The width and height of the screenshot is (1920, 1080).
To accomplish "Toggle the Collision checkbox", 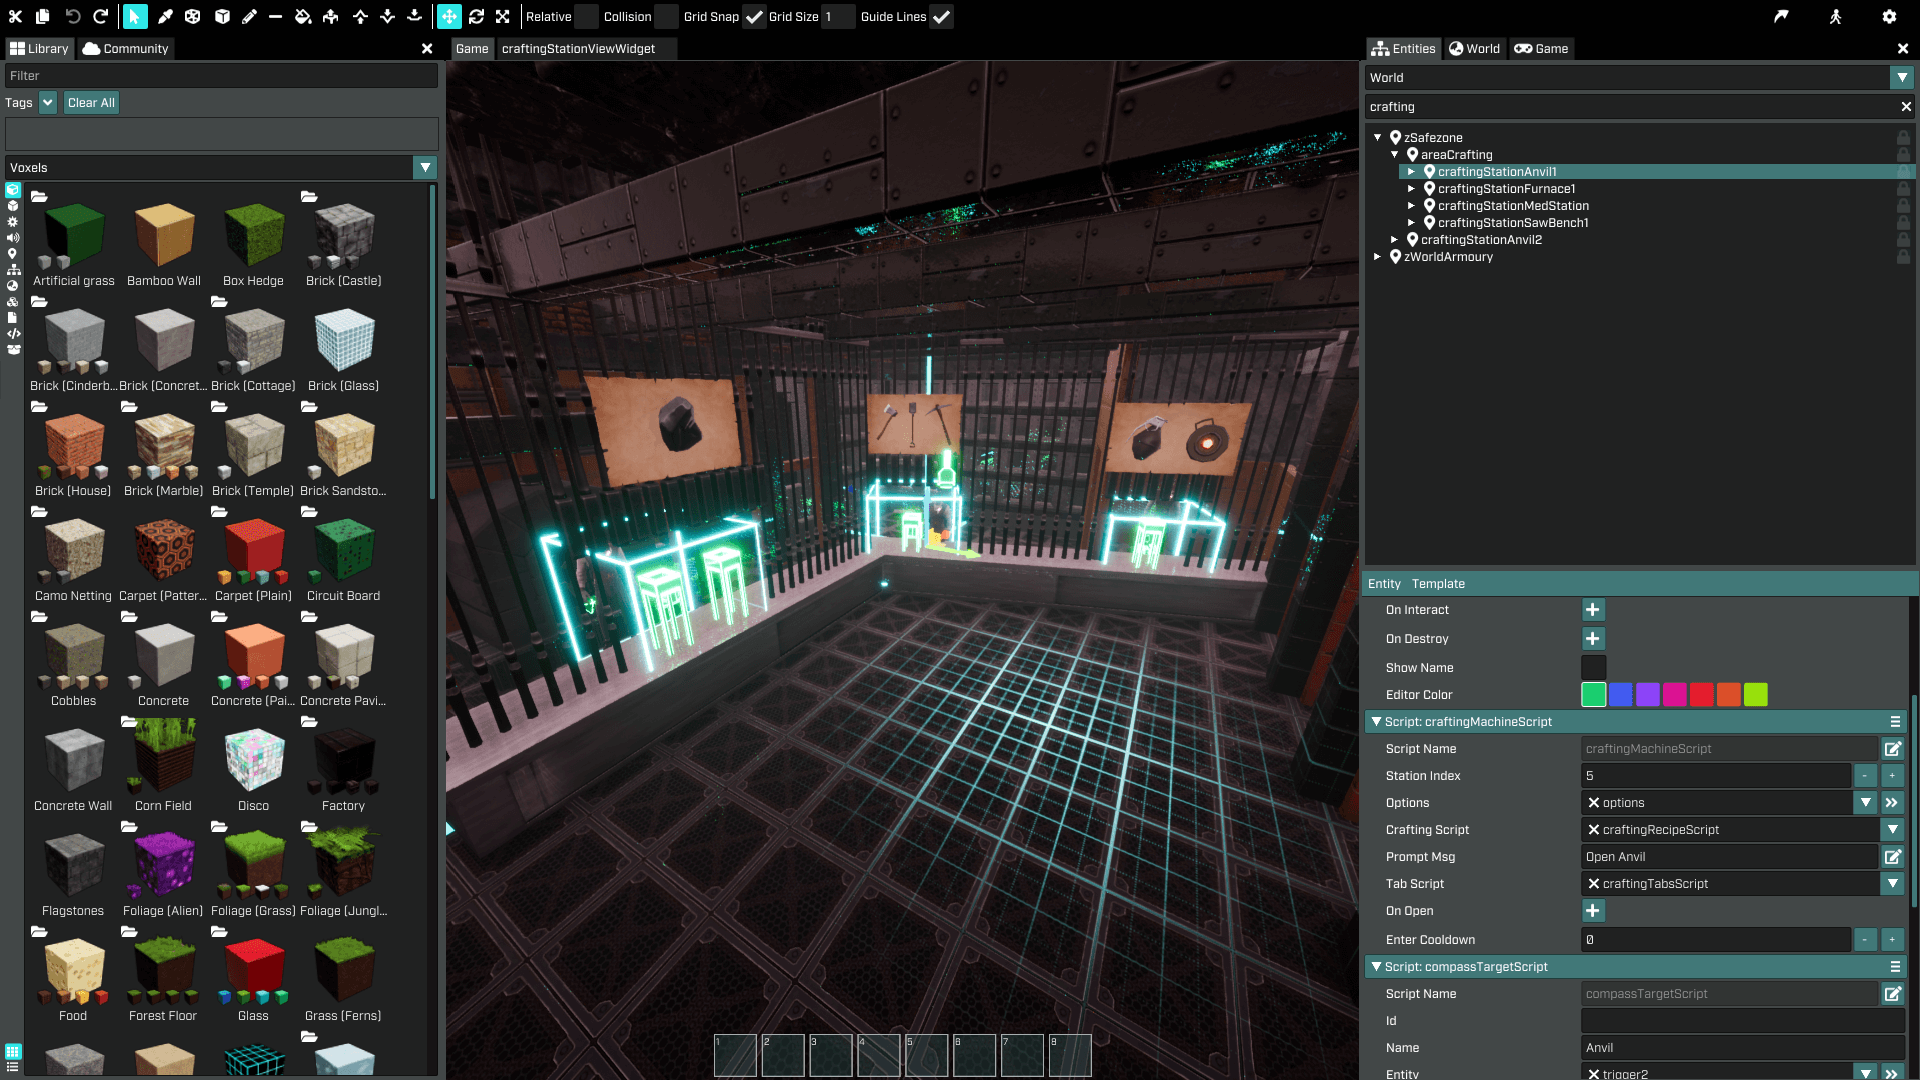I will click(667, 16).
